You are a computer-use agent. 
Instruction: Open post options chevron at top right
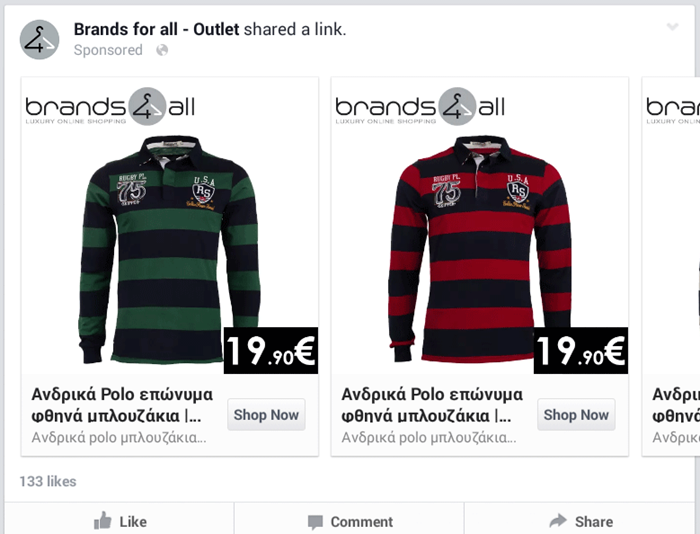[x=672, y=27]
